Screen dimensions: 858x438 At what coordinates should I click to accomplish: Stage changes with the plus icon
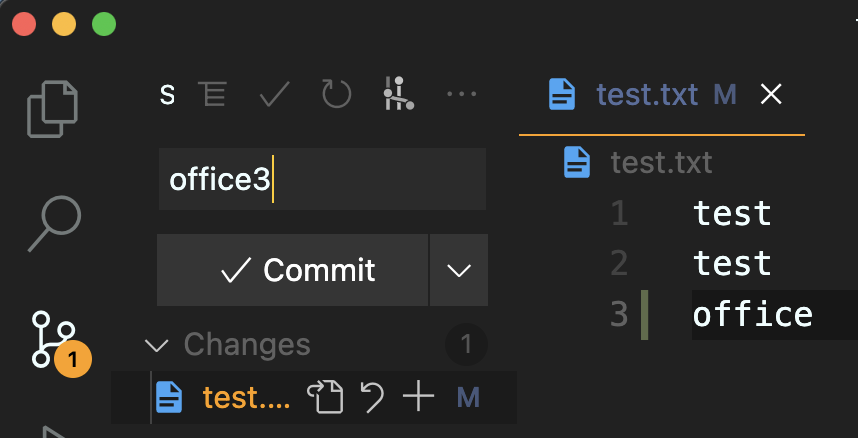click(418, 398)
